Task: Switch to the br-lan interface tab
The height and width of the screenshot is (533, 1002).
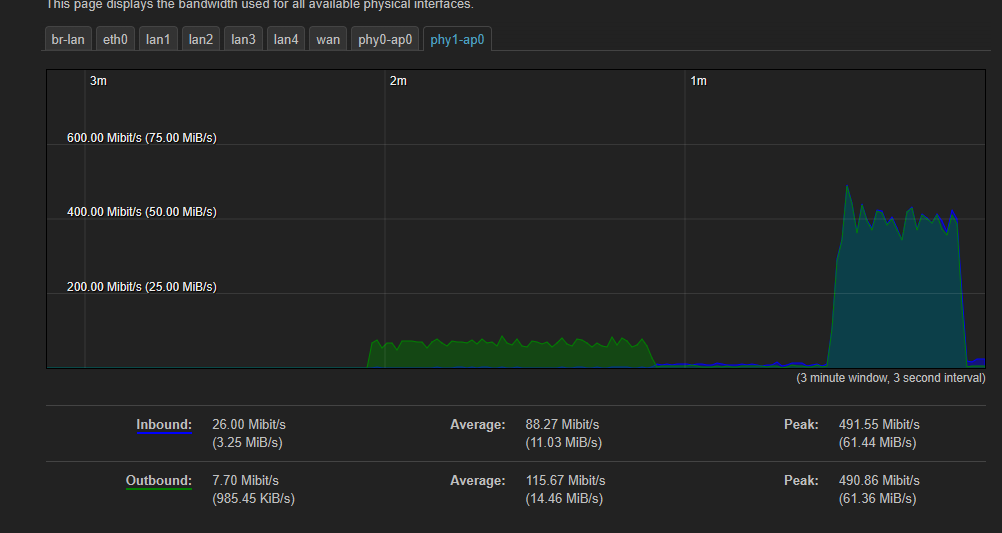Action: [68, 39]
